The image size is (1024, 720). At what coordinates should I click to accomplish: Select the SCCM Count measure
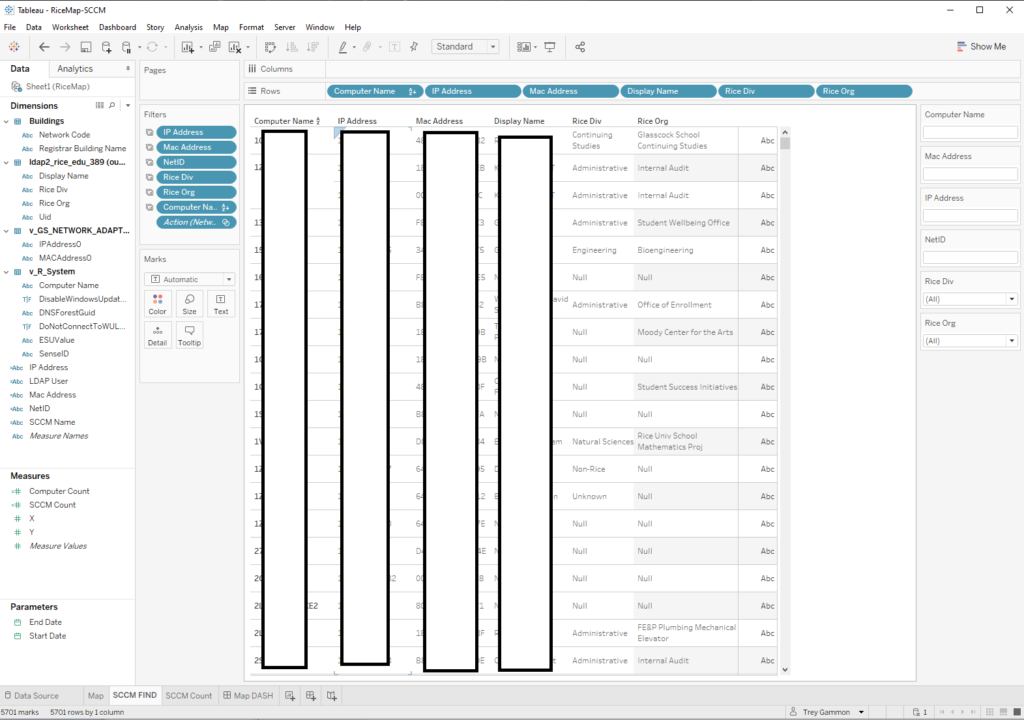pos(52,505)
